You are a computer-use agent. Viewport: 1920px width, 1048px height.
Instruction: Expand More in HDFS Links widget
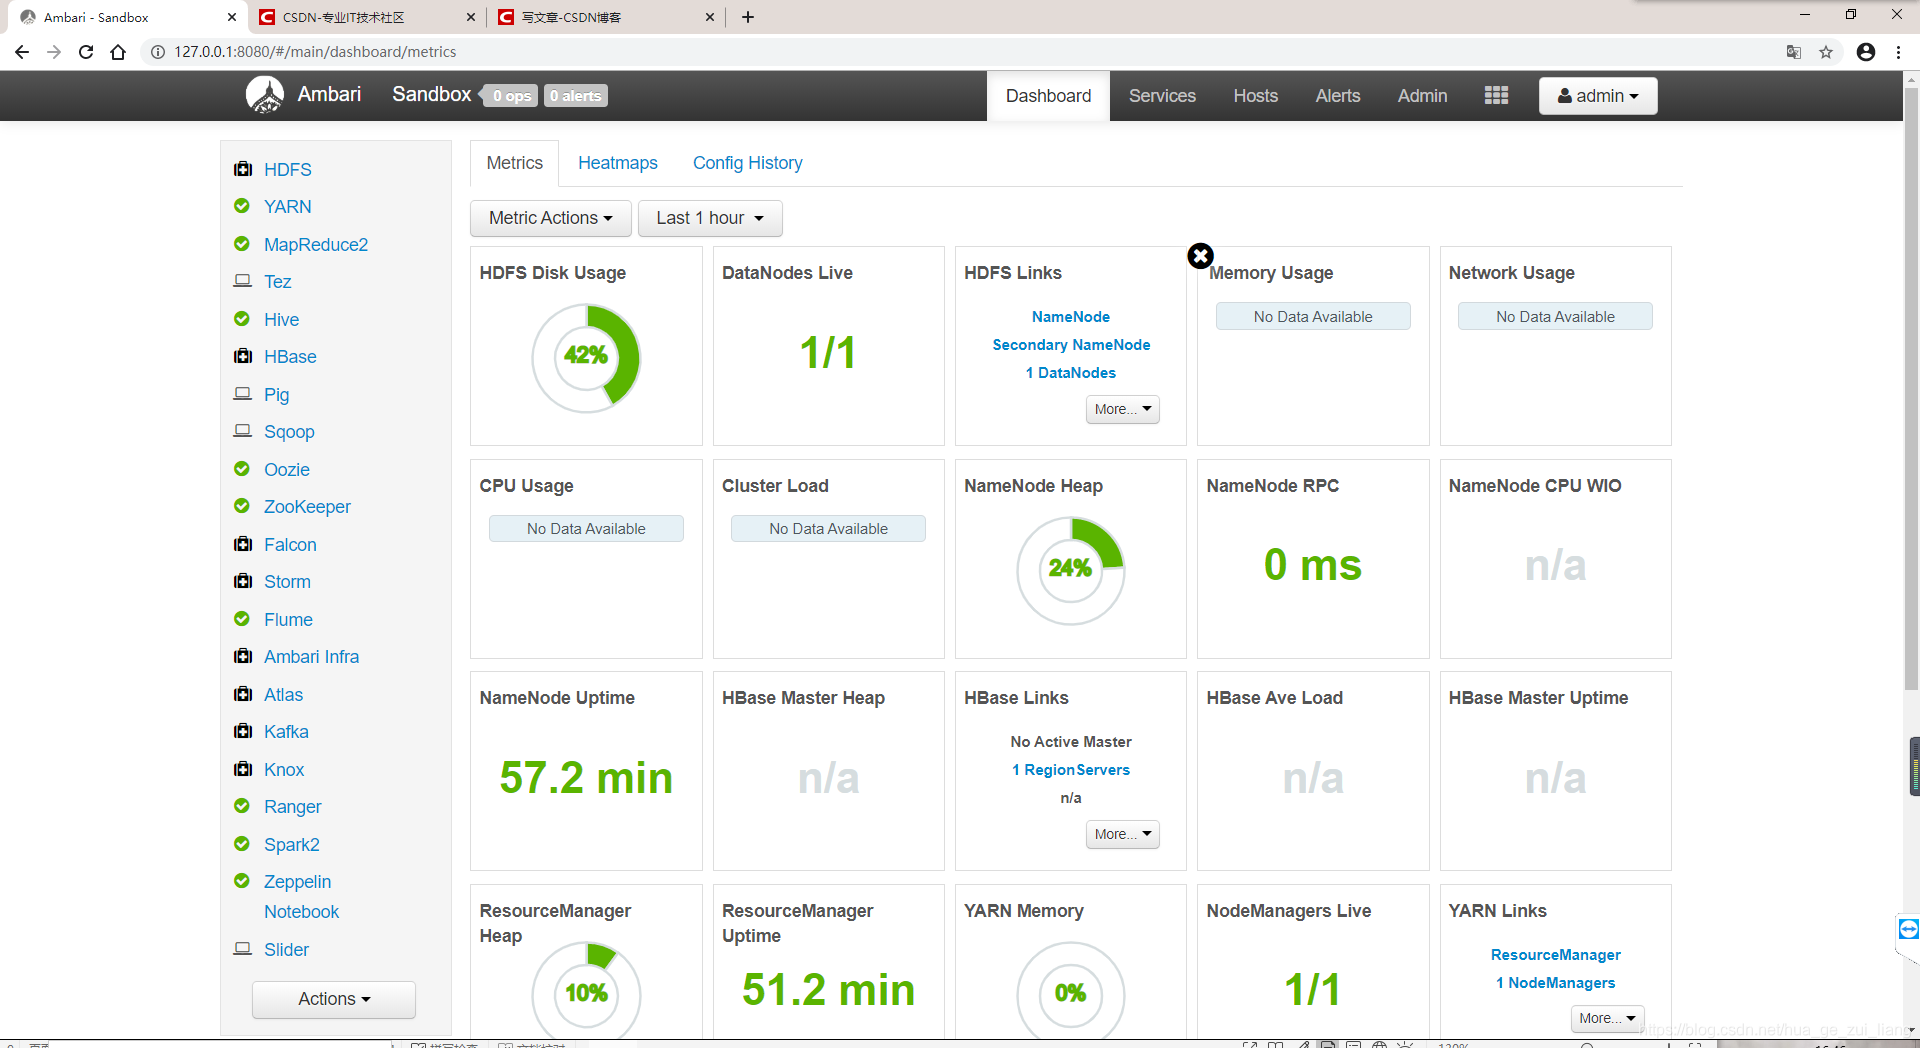(x=1123, y=409)
